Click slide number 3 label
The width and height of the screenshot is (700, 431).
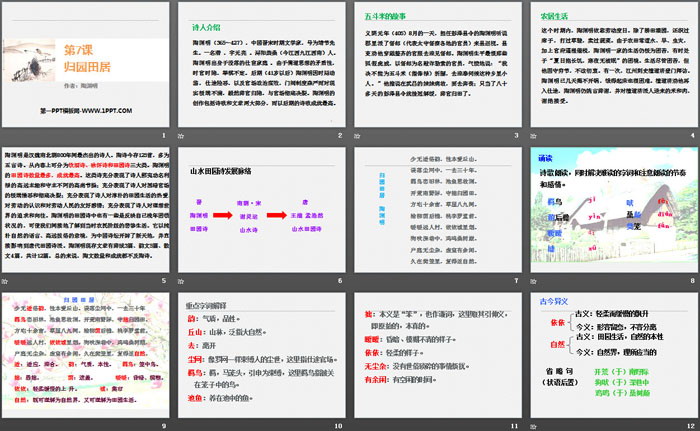point(517,135)
